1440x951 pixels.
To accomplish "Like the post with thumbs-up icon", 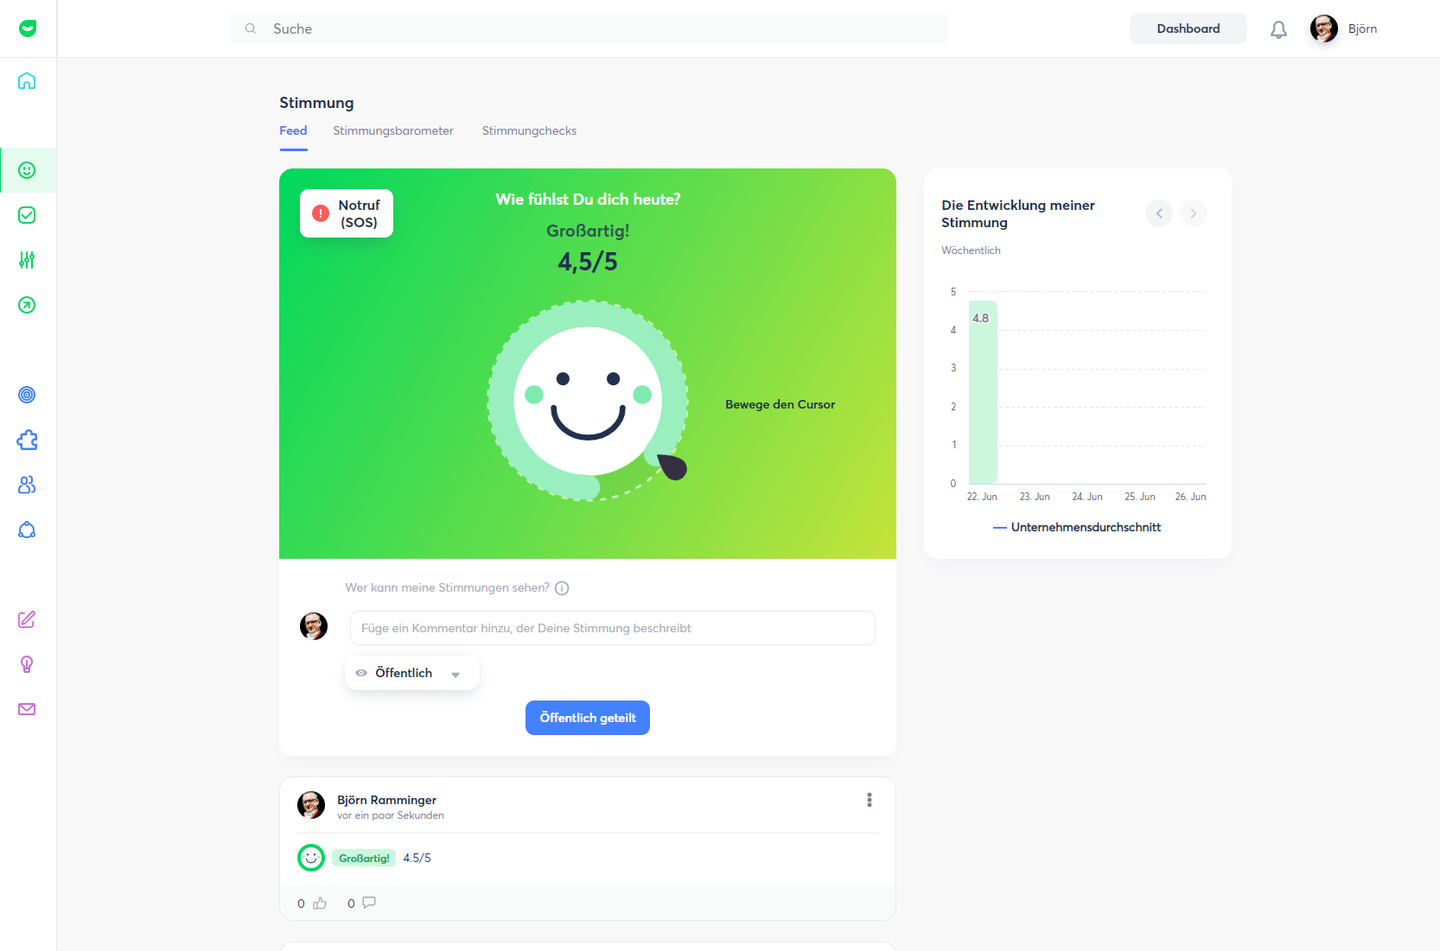I will pyautogui.click(x=320, y=903).
